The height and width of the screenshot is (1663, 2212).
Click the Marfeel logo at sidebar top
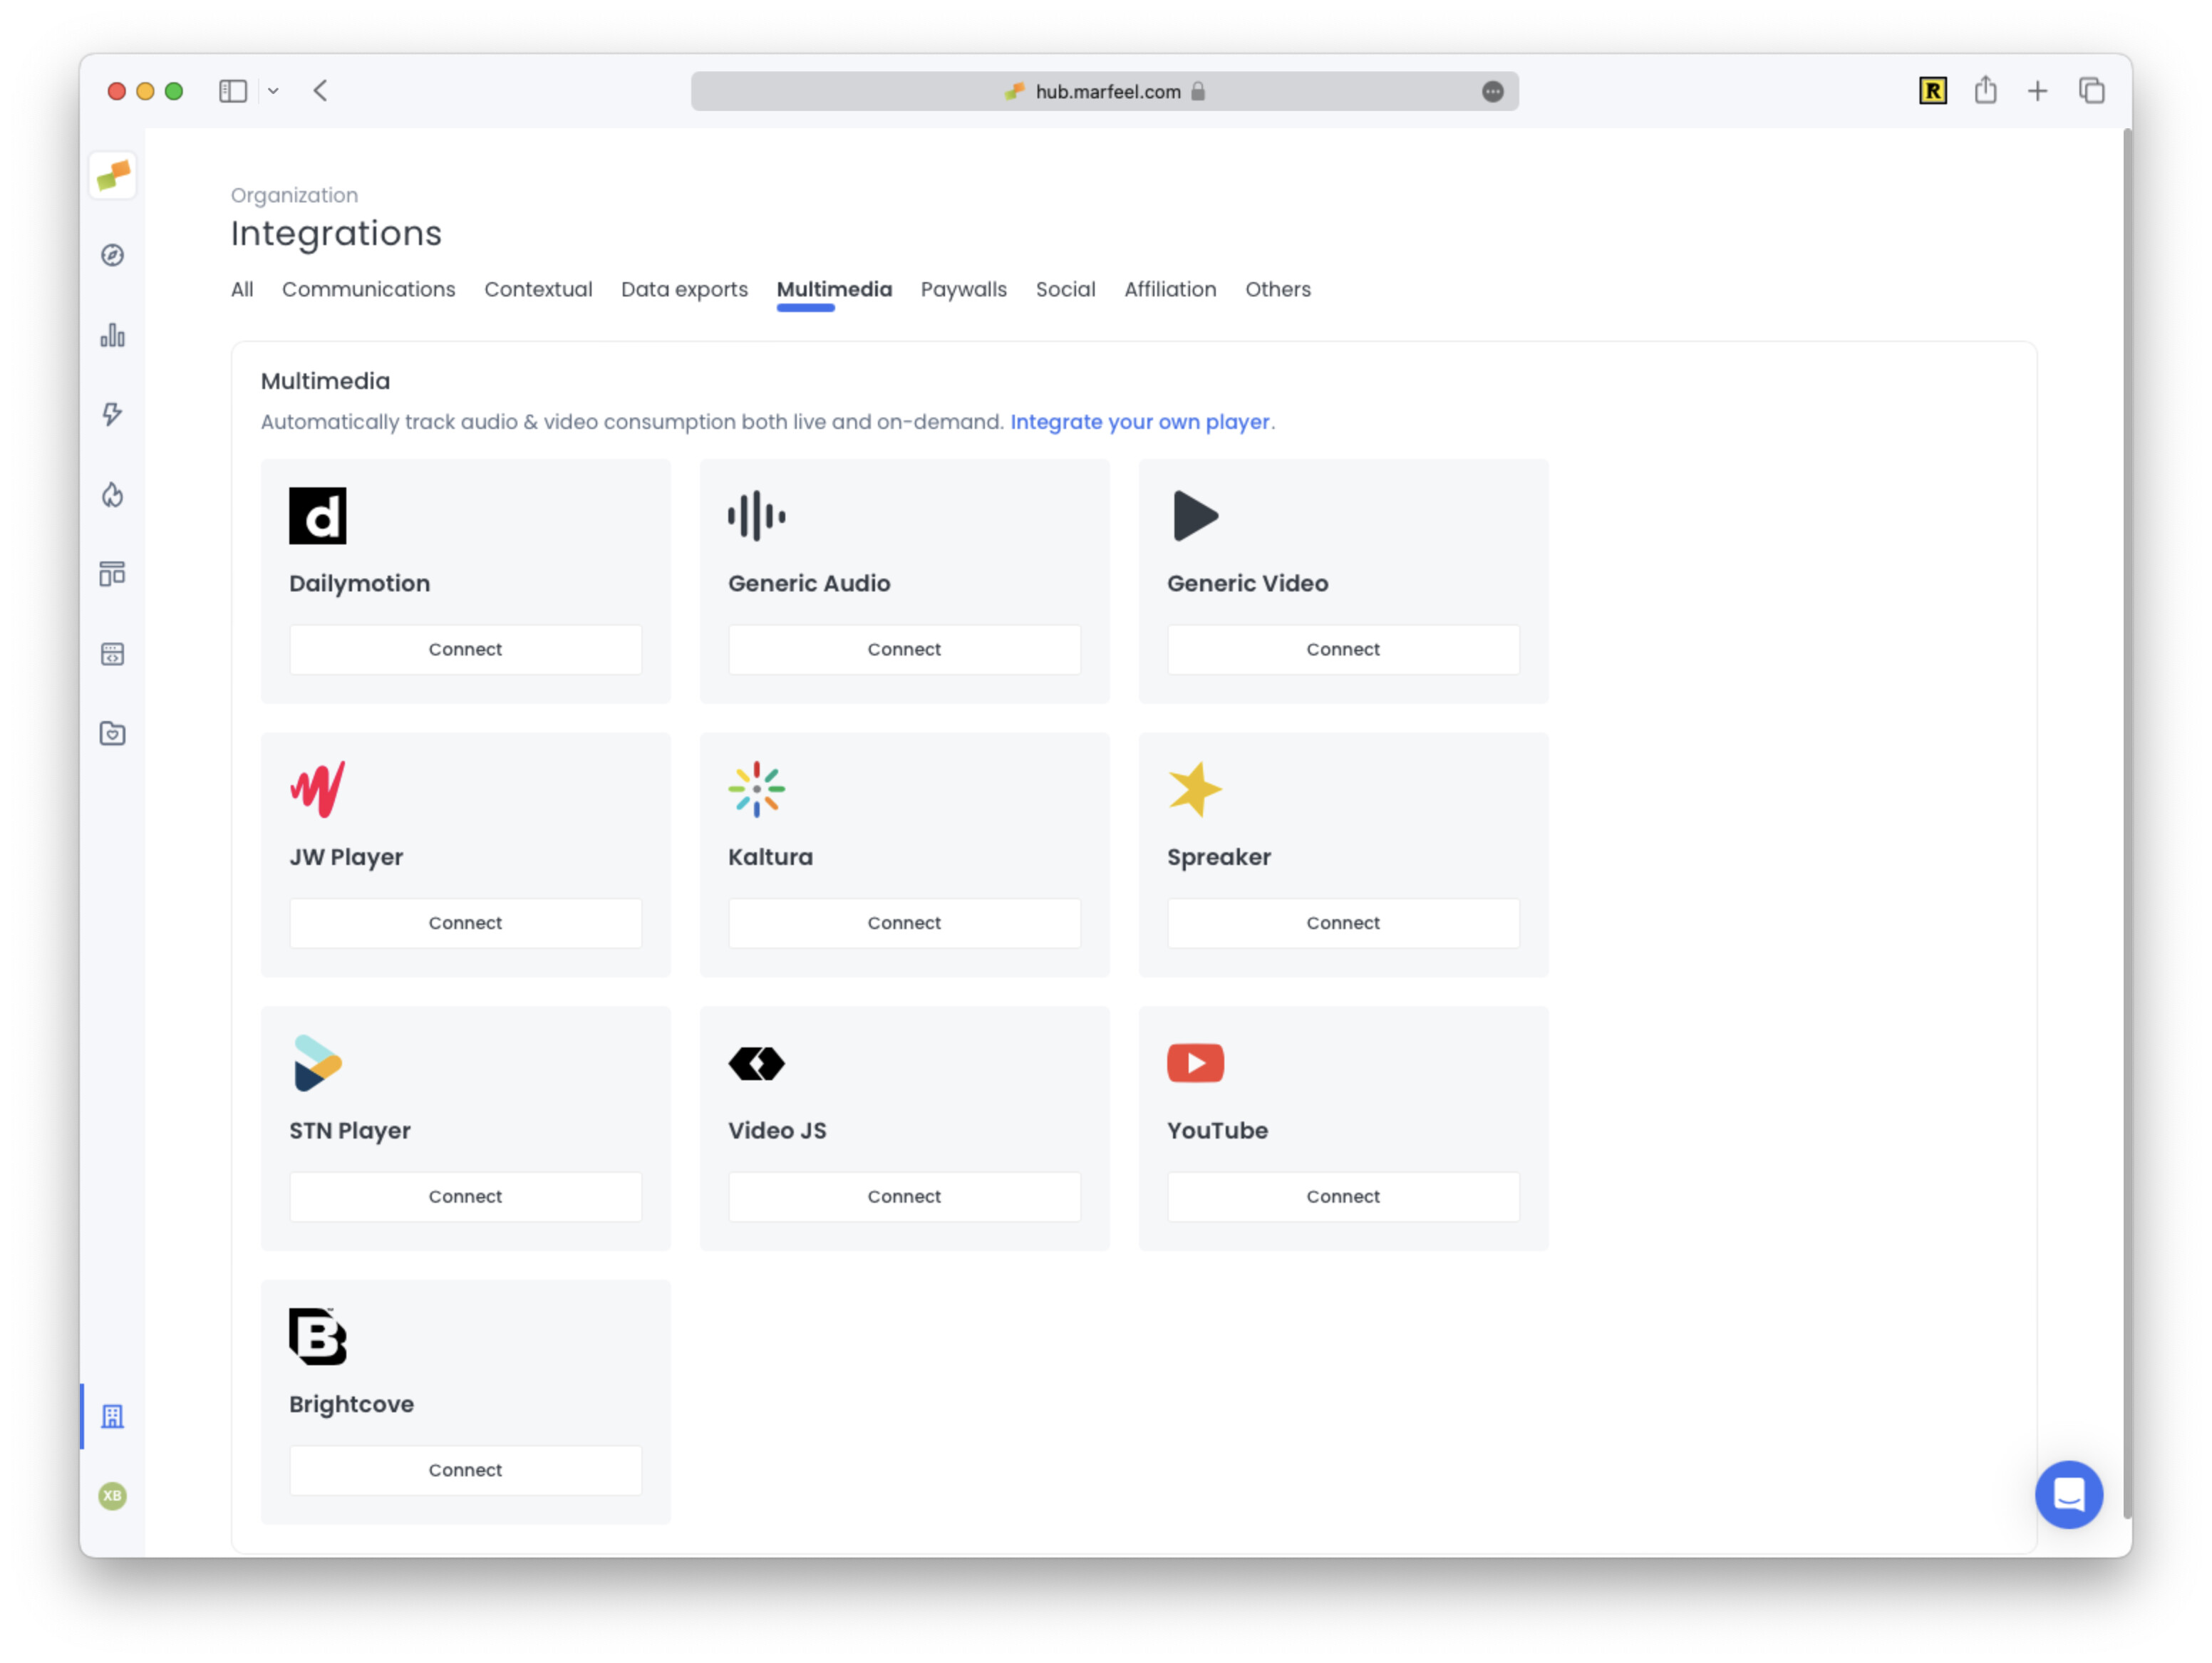click(x=112, y=176)
